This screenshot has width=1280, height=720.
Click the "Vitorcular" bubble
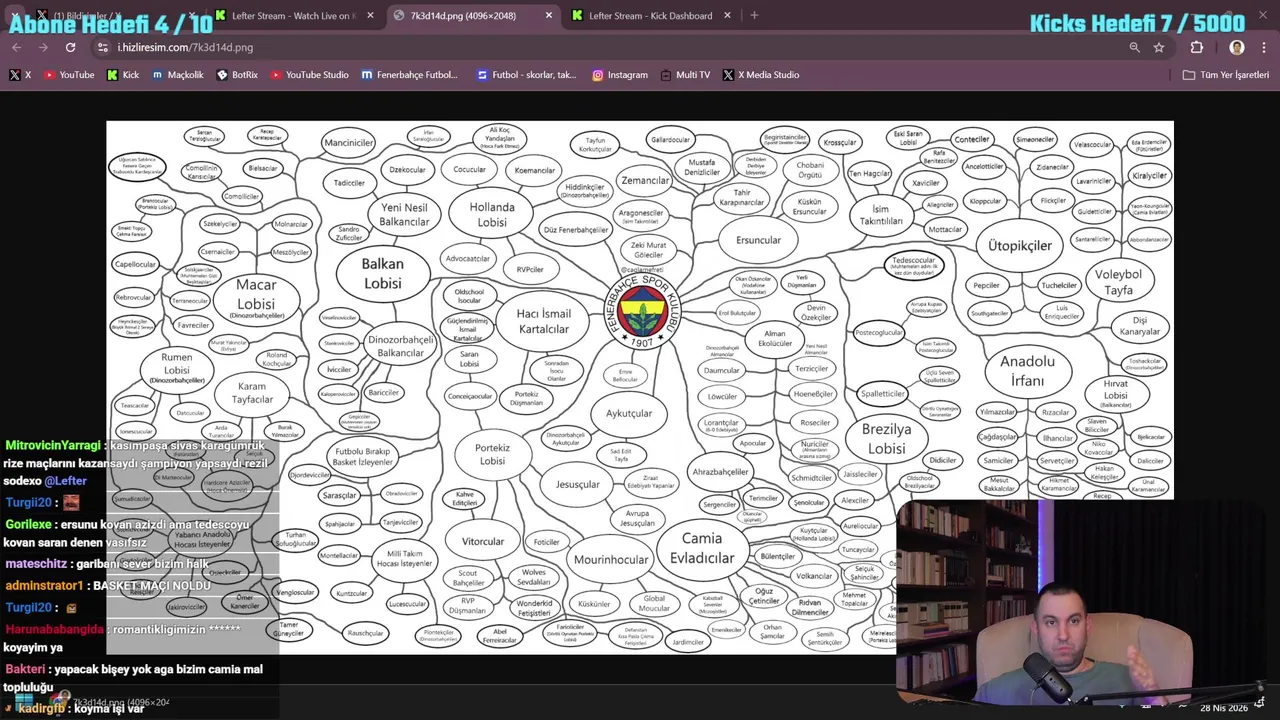(483, 541)
